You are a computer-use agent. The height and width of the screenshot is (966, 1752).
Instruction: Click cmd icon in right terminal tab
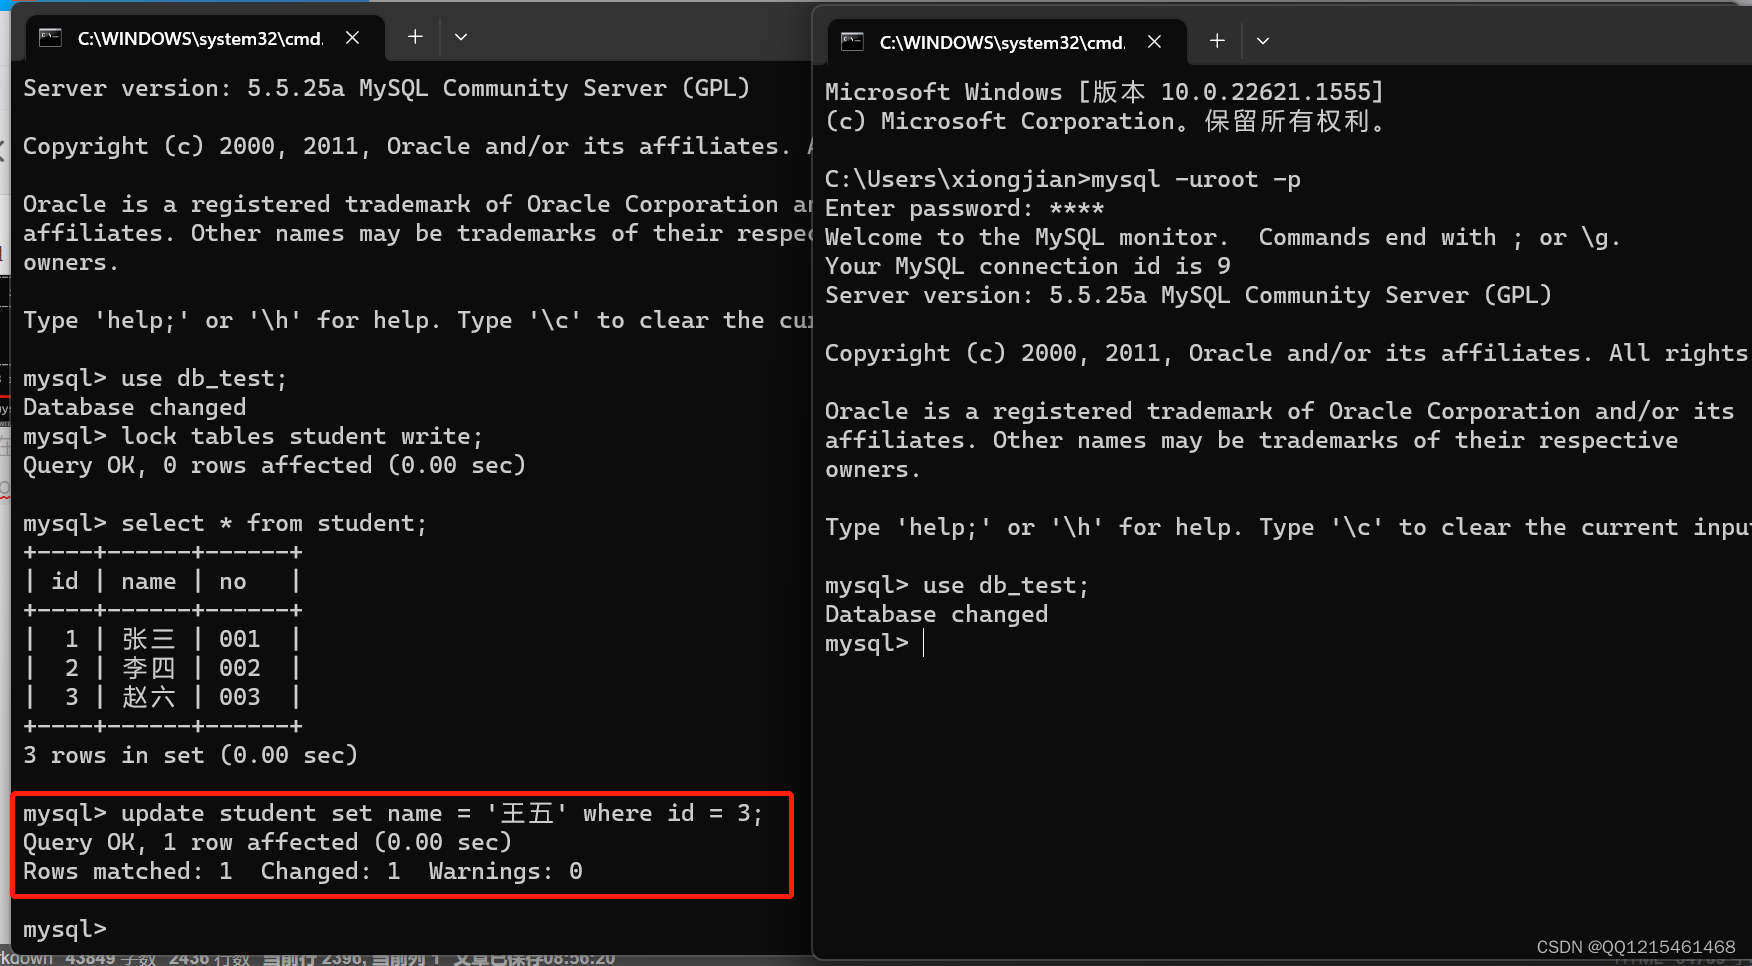pyautogui.click(x=852, y=42)
